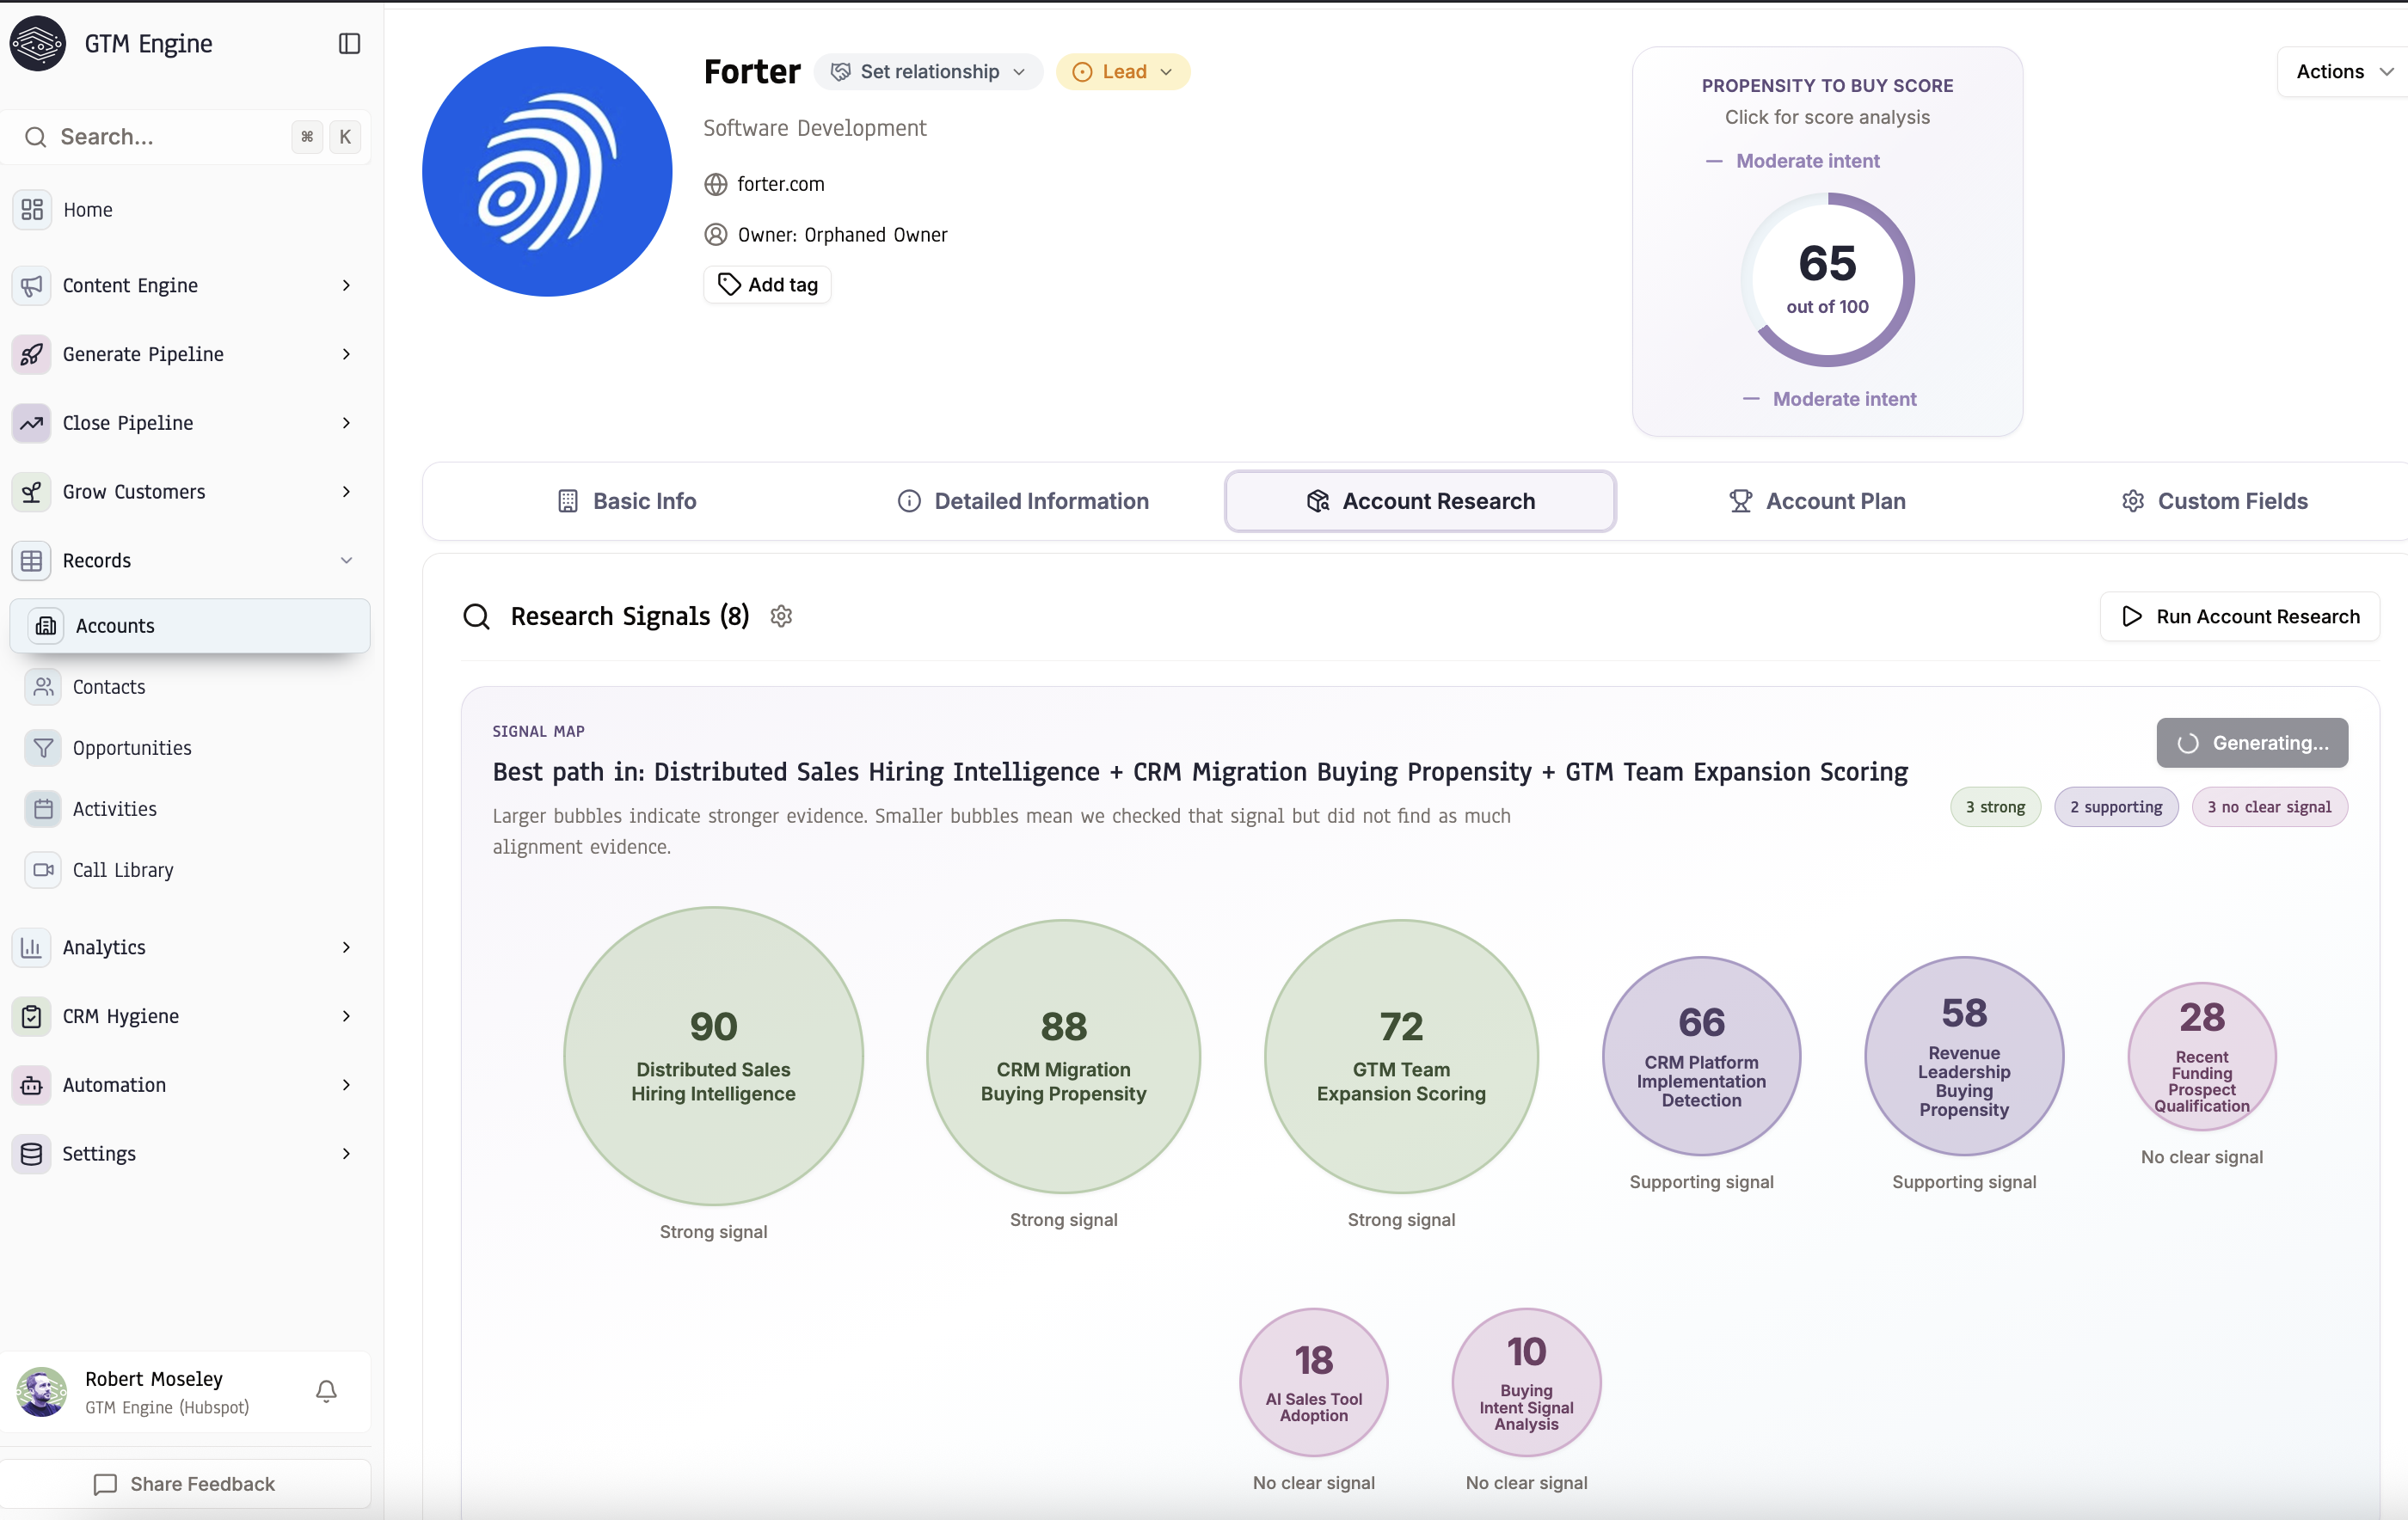
Task: Click the Call Library video icon
Action: tap(43, 869)
